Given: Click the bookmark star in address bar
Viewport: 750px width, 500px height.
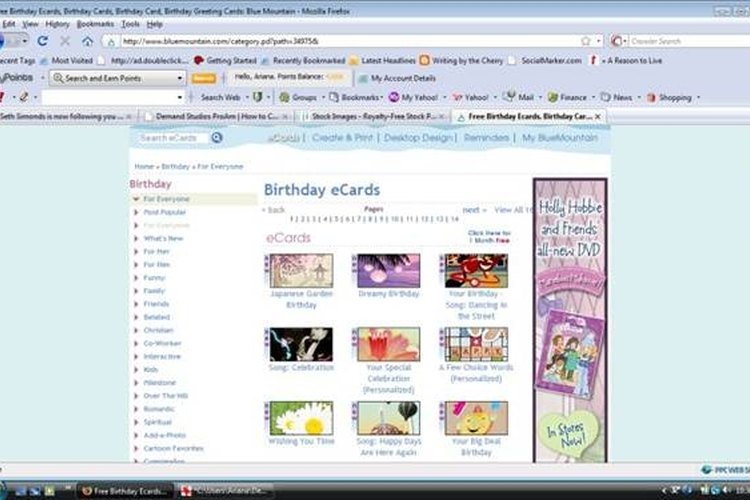Looking at the screenshot, I should (x=585, y=41).
